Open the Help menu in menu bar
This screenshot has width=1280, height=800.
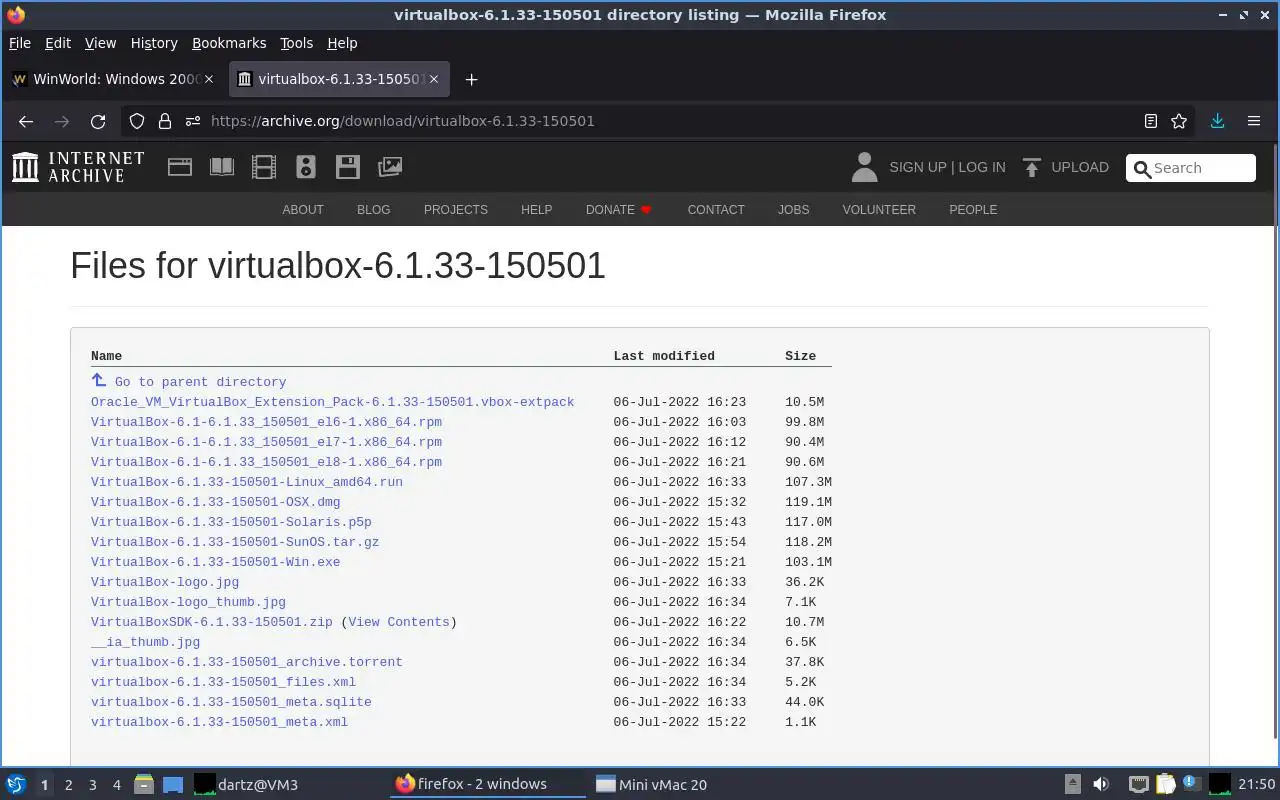[342, 43]
